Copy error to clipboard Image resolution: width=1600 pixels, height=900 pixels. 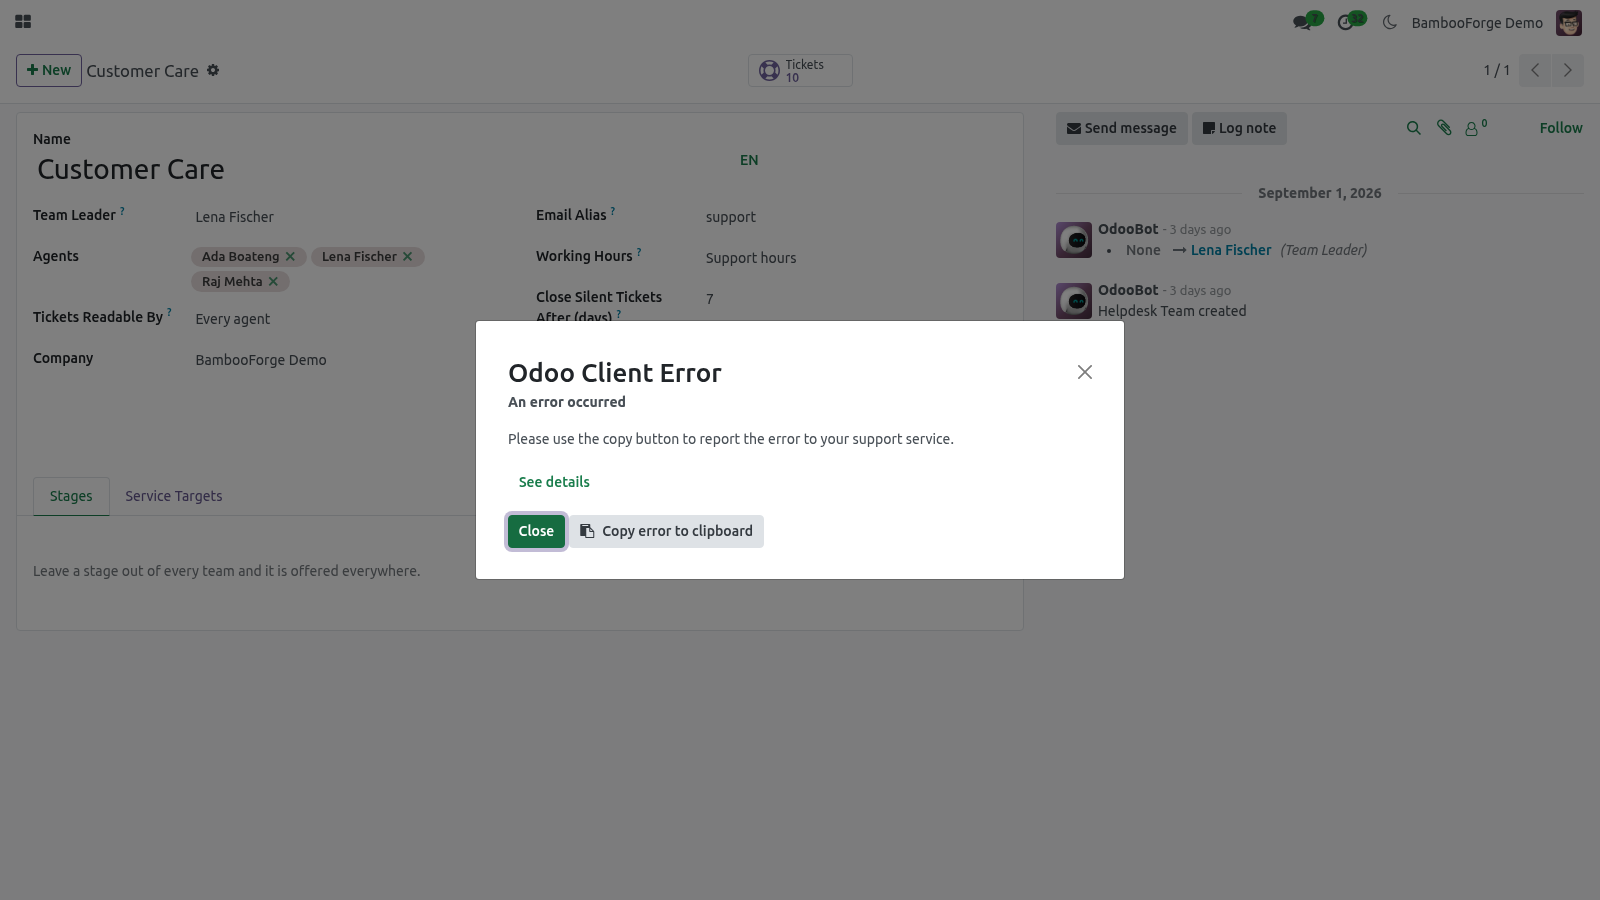[x=666, y=531]
